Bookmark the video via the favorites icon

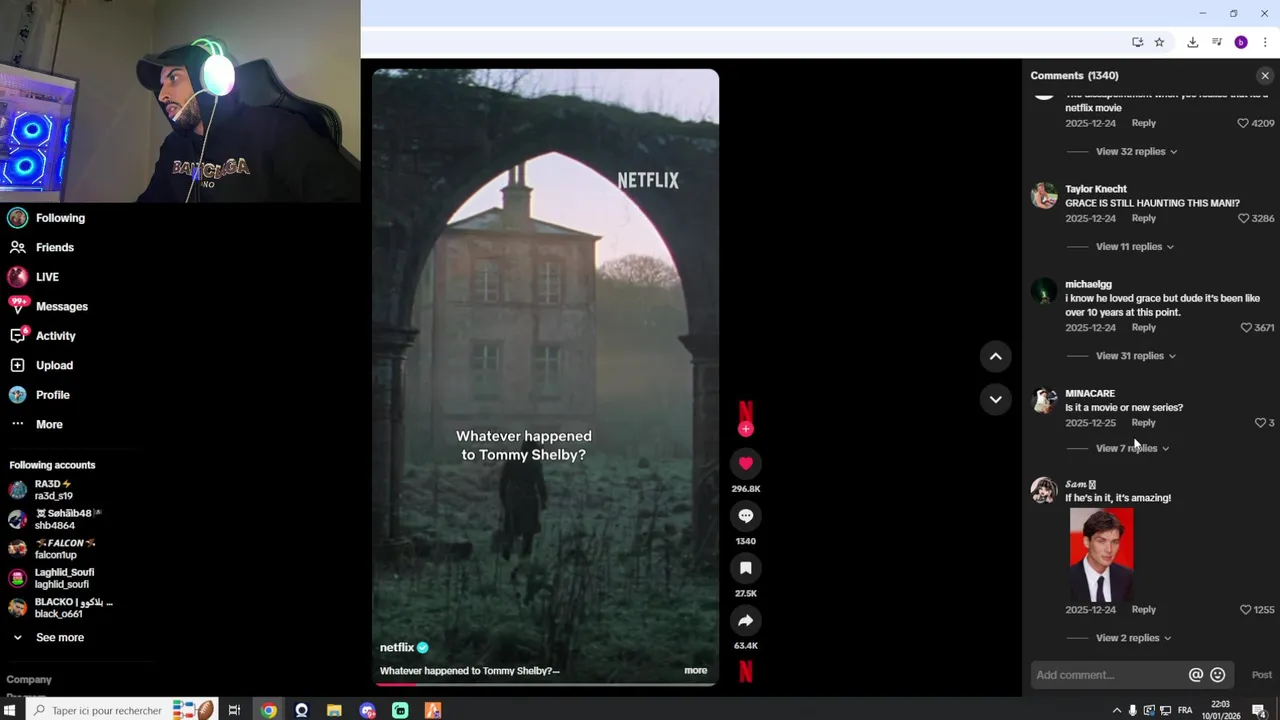tap(745, 568)
